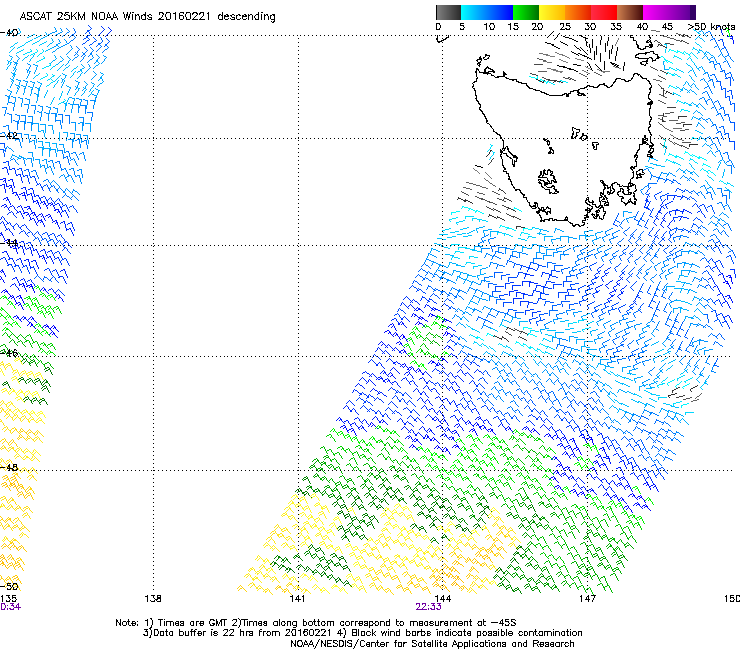Viewport: 740px width, 650px height.
Task: Click the '>50 knots' legend label
Action: coord(711,27)
